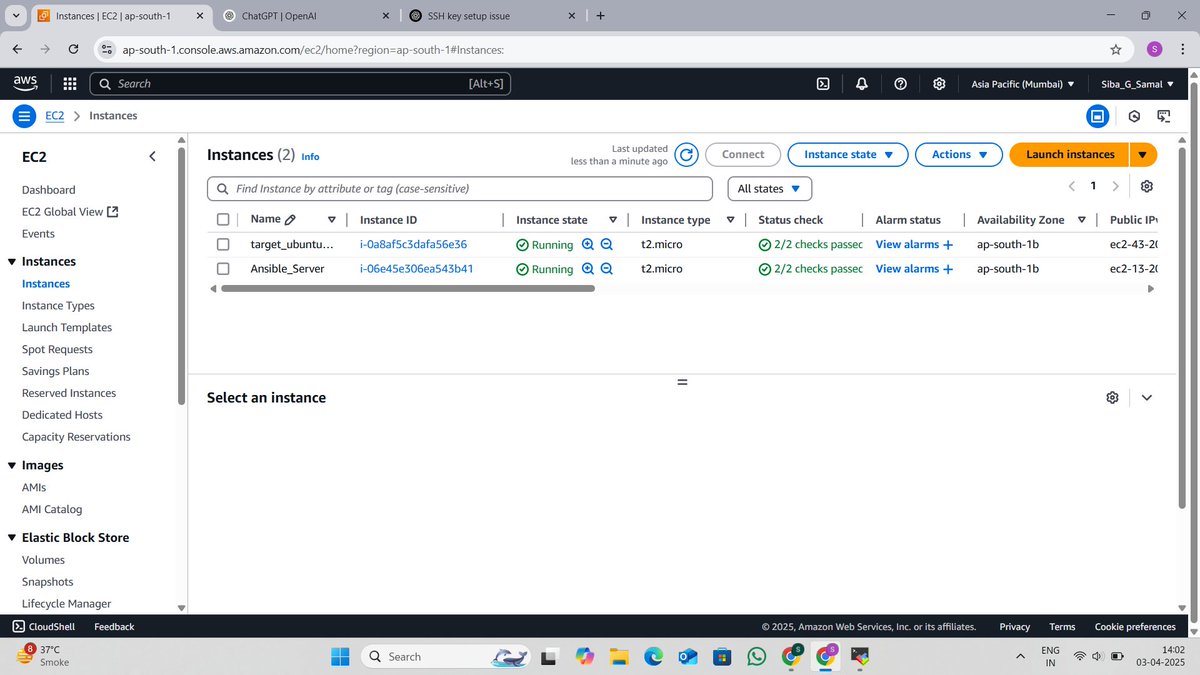Open the hexagon icon in breadcrumb bar
Viewport: 1200px width, 675px height.
tap(1134, 116)
